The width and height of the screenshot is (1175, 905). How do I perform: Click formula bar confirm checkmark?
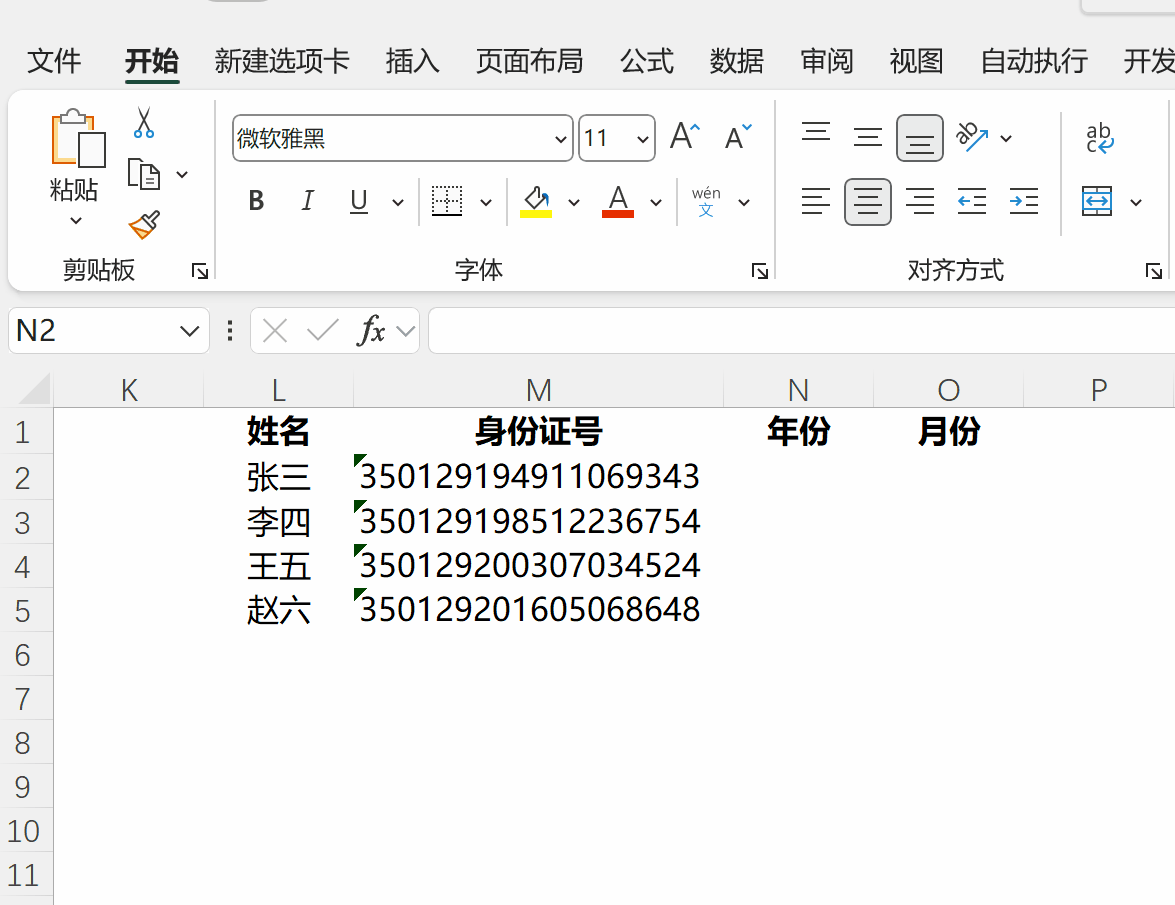pyautogui.click(x=323, y=330)
